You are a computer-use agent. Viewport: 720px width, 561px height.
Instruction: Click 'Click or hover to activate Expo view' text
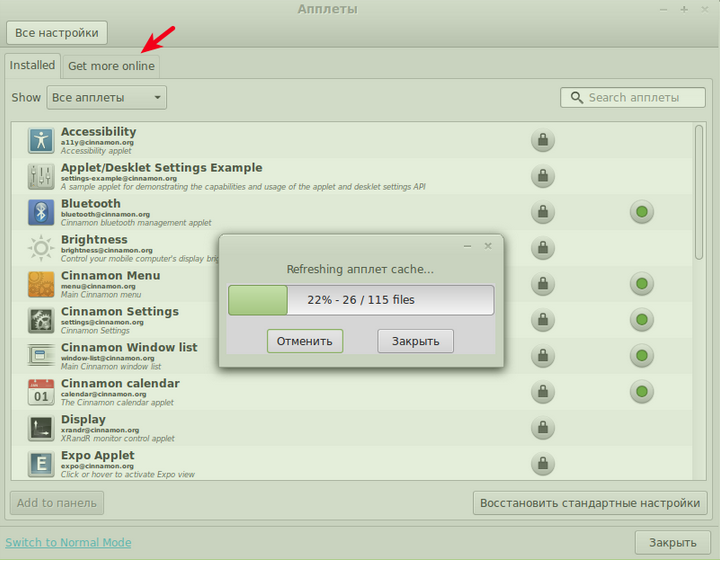[128, 474]
